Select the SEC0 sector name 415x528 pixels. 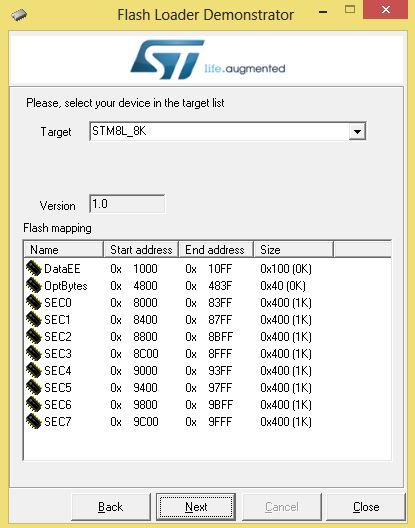pos(58,303)
